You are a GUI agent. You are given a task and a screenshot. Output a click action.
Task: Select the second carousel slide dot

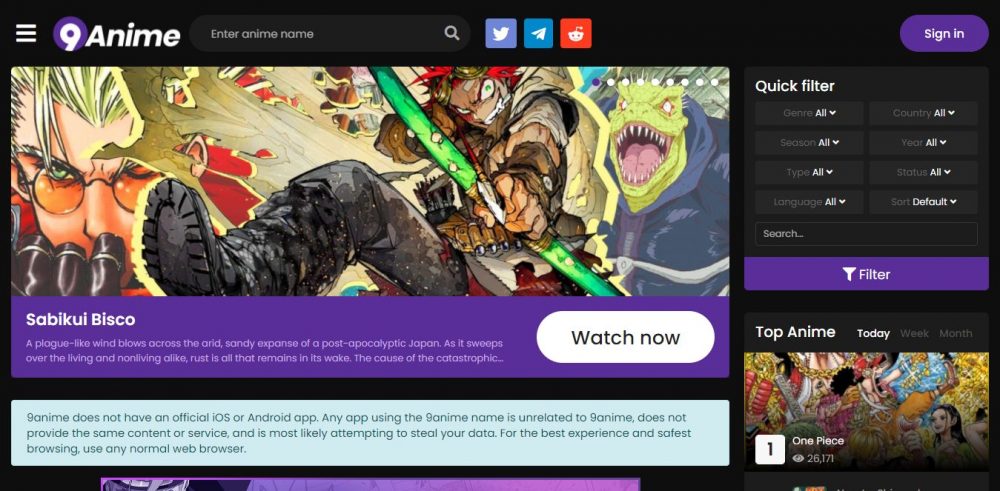(x=611, y=82)
